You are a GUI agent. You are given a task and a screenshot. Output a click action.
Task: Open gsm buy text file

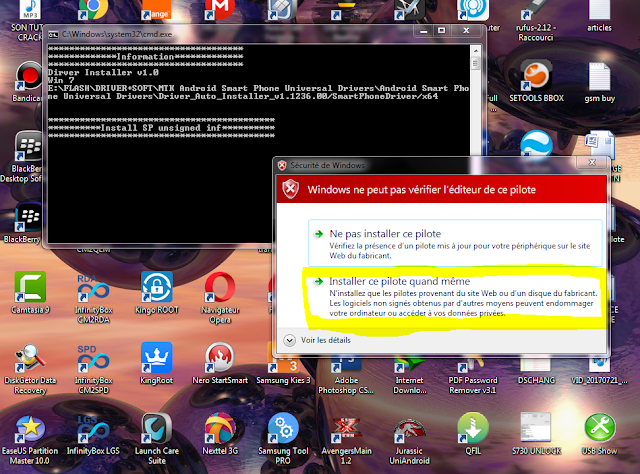(599, 81)
